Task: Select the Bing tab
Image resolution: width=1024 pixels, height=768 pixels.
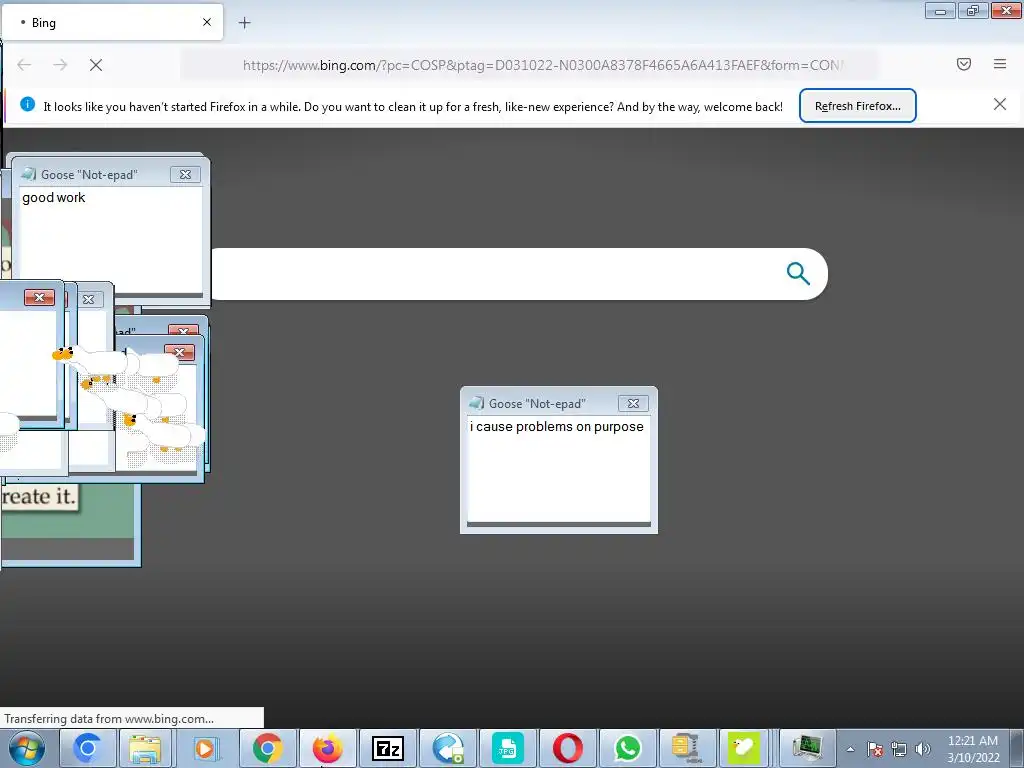Action: pos(112,22)
